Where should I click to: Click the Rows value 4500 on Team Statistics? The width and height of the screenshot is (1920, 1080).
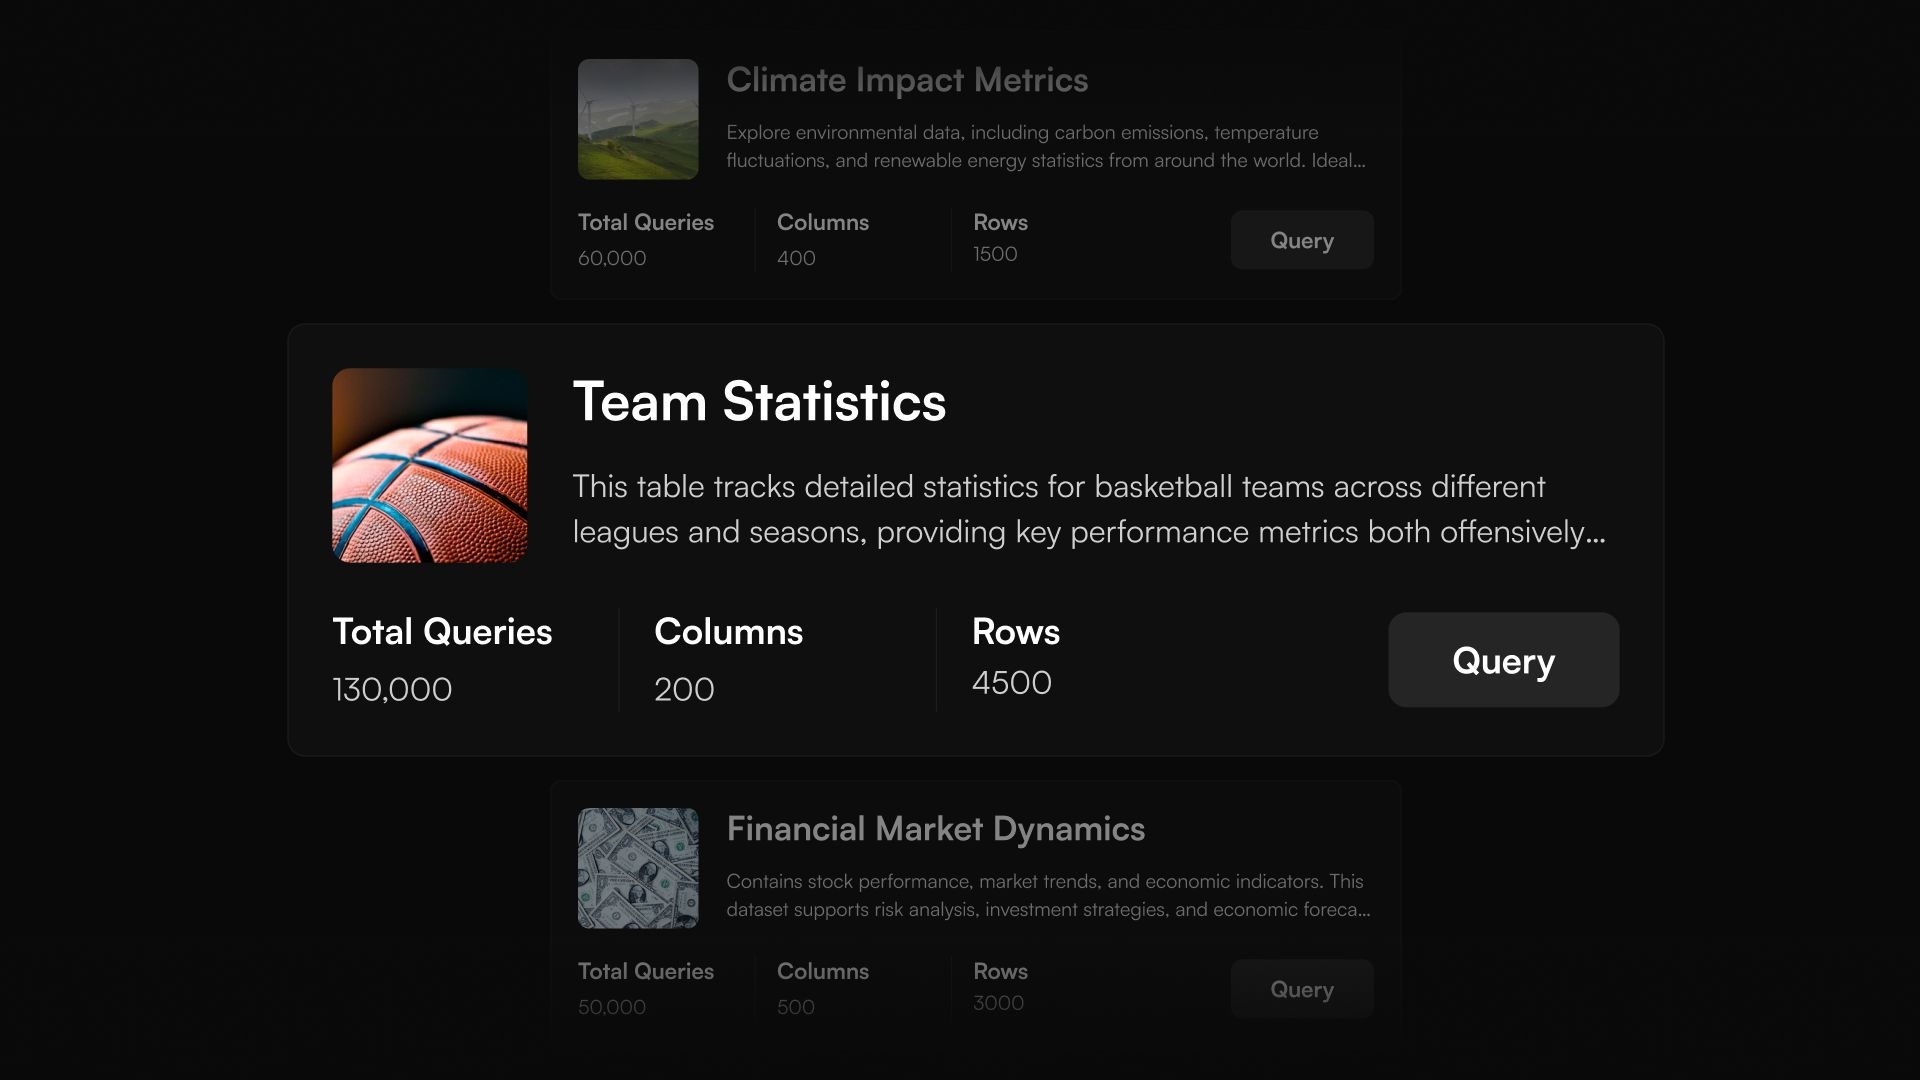tap(1012, 682)
